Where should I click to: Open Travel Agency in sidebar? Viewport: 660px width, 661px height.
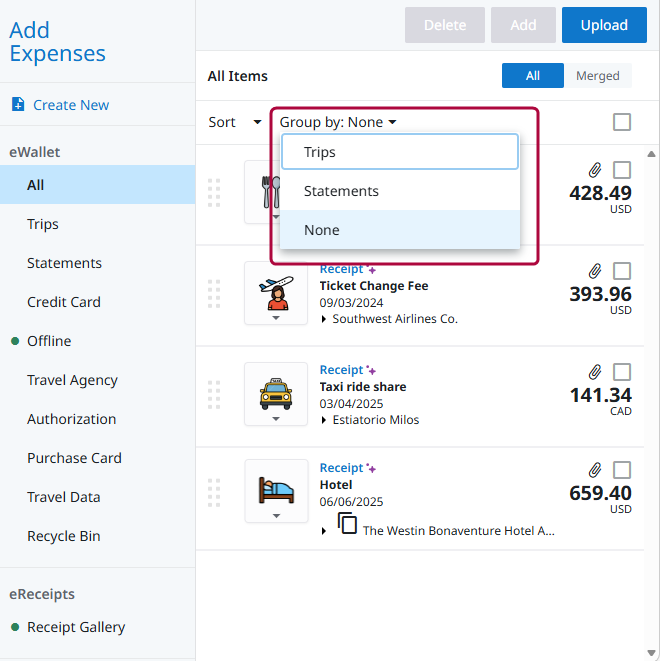tap(97, 380)
